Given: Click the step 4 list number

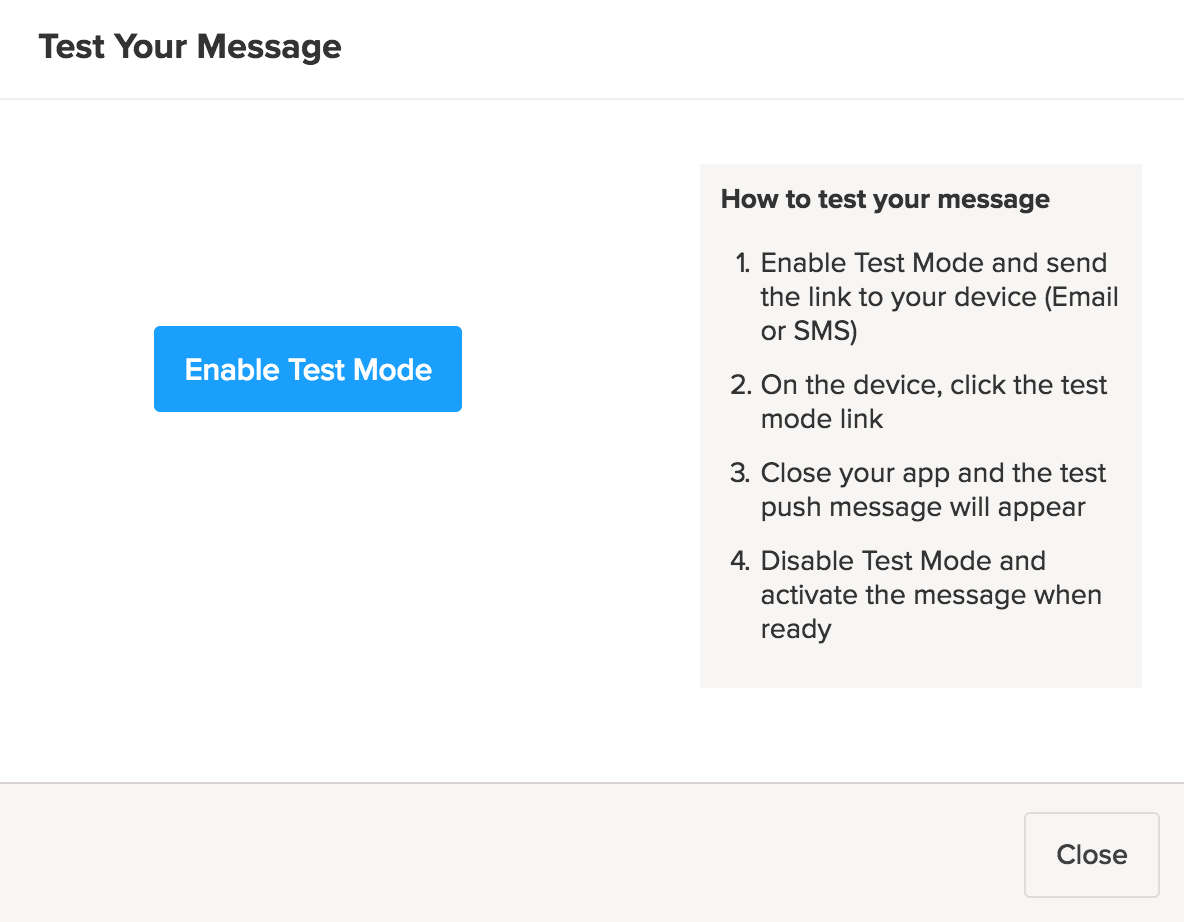Looking at the screenshot, I should 740,561.
